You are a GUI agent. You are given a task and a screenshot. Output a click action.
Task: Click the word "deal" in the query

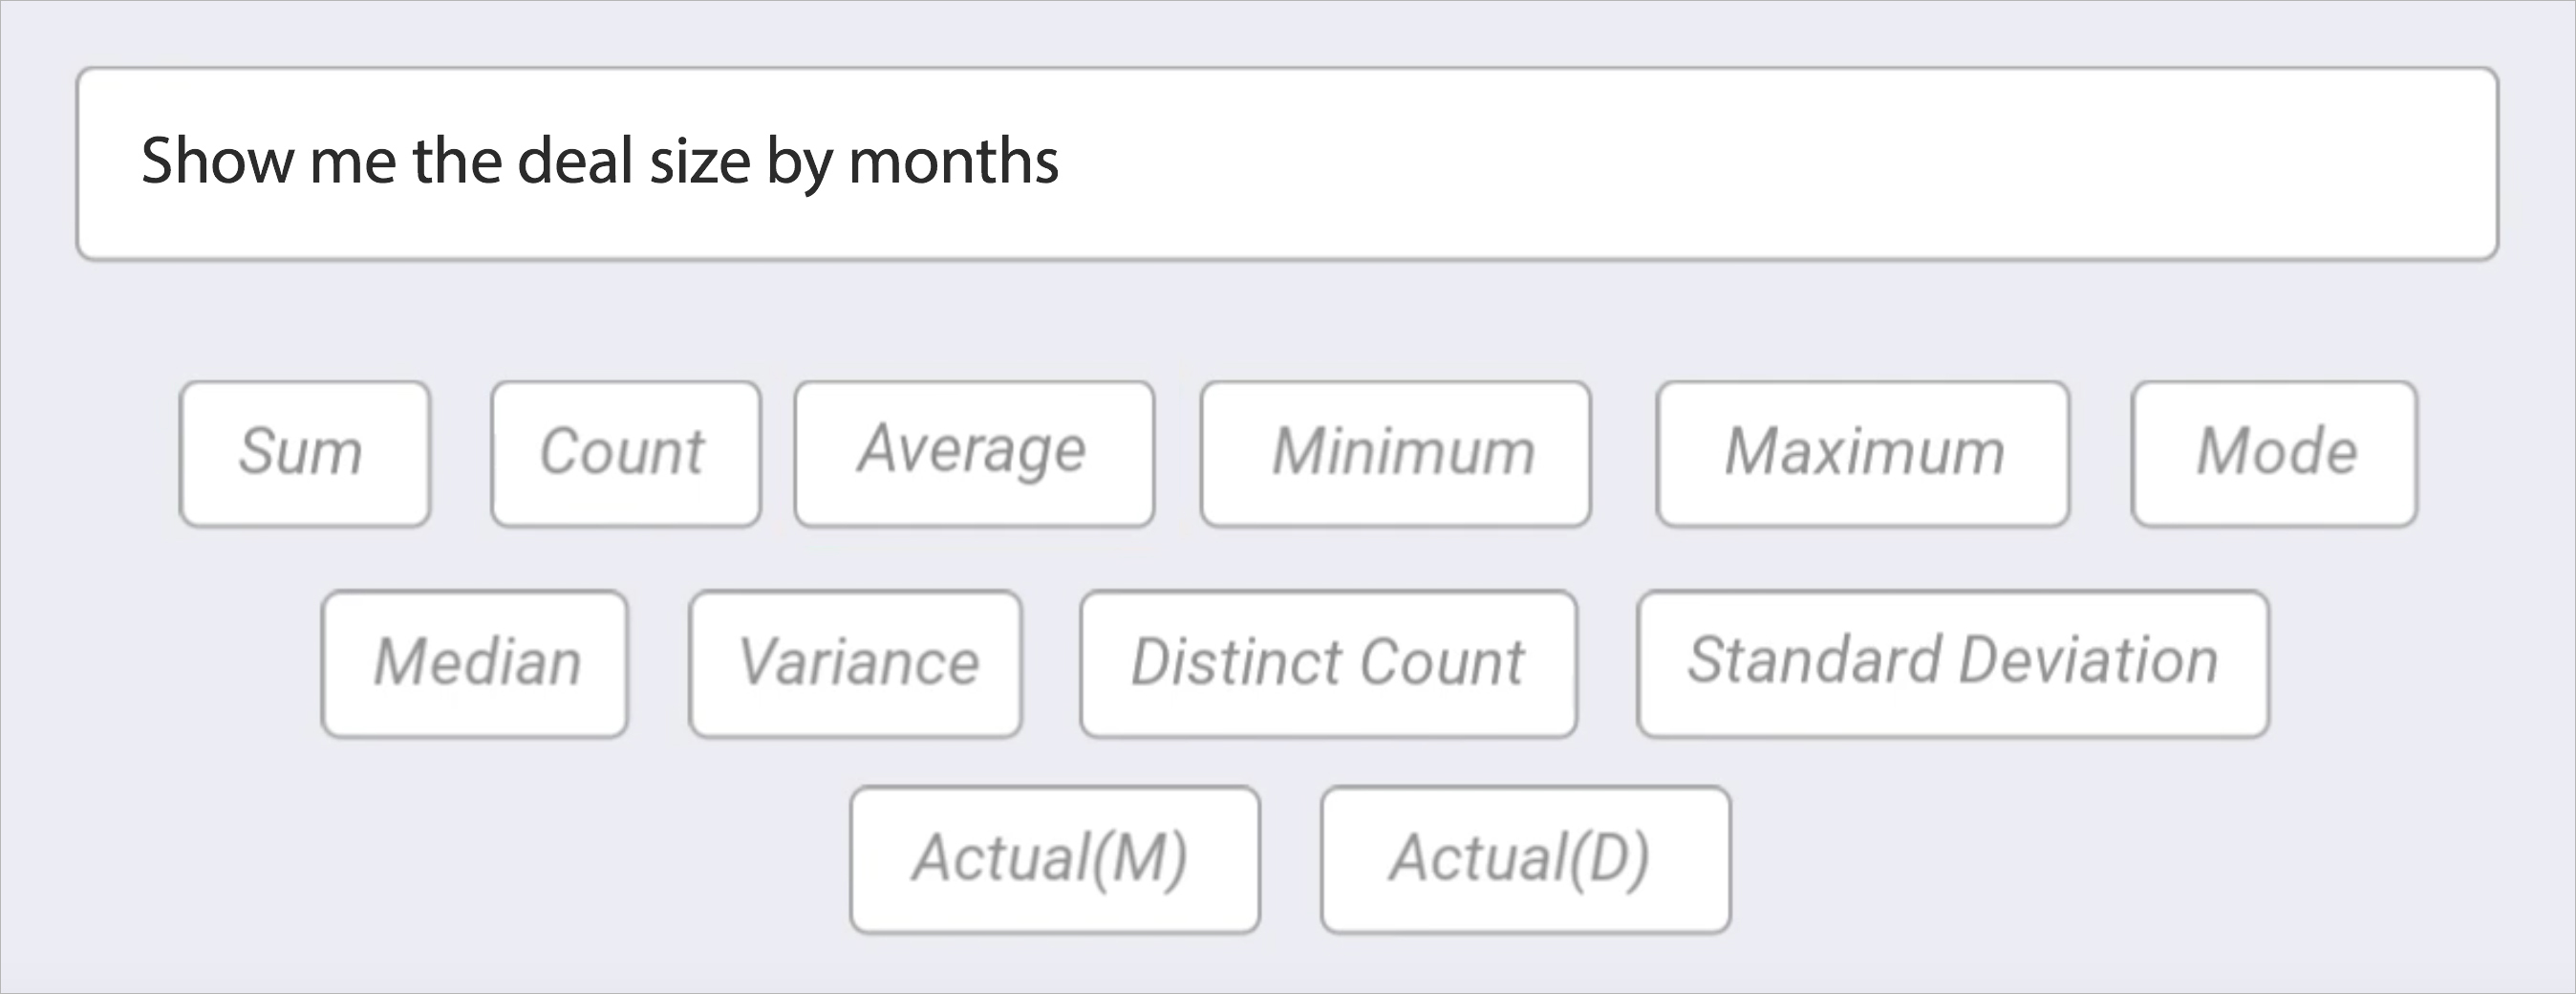[x=575, y=162]
